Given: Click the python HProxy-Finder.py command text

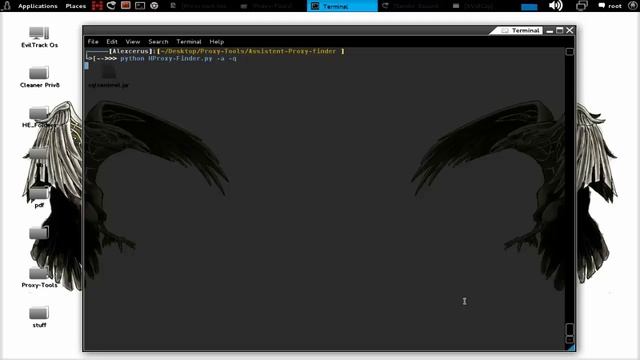Looking at the screenshot, I should (x=178, y=58).
